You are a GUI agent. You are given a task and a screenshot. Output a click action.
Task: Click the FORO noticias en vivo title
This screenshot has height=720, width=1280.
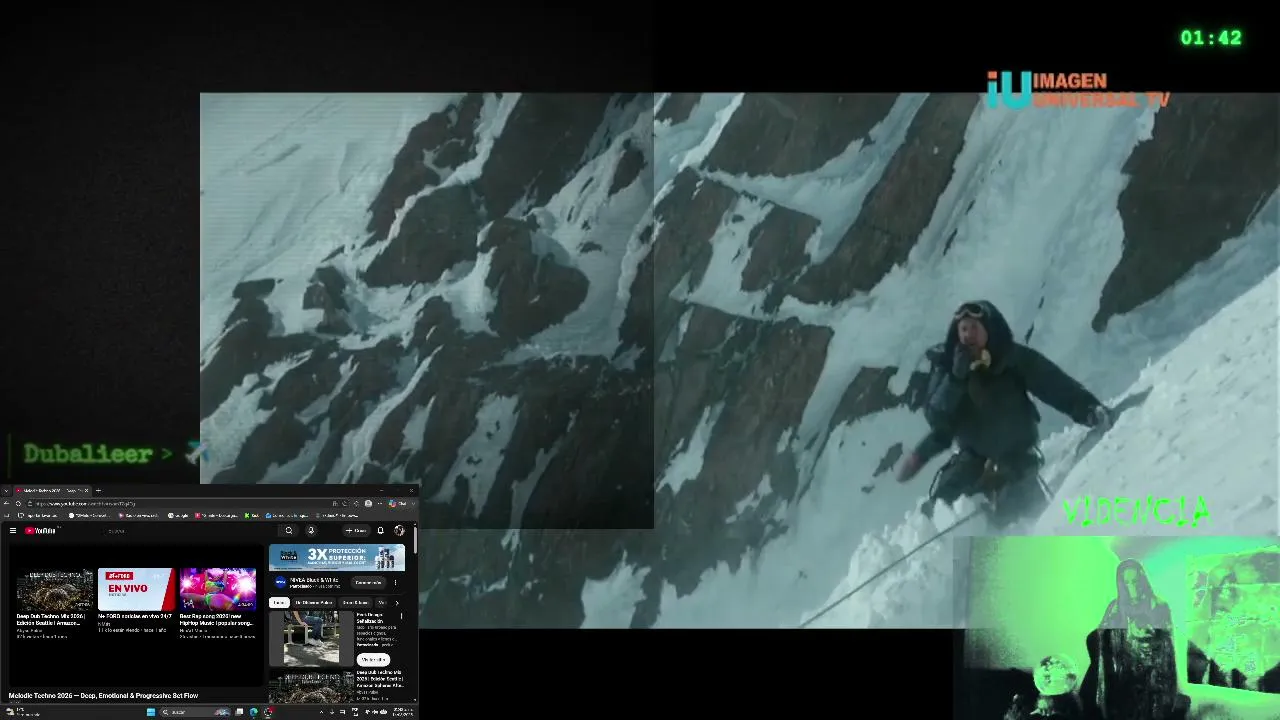[135, 616]
